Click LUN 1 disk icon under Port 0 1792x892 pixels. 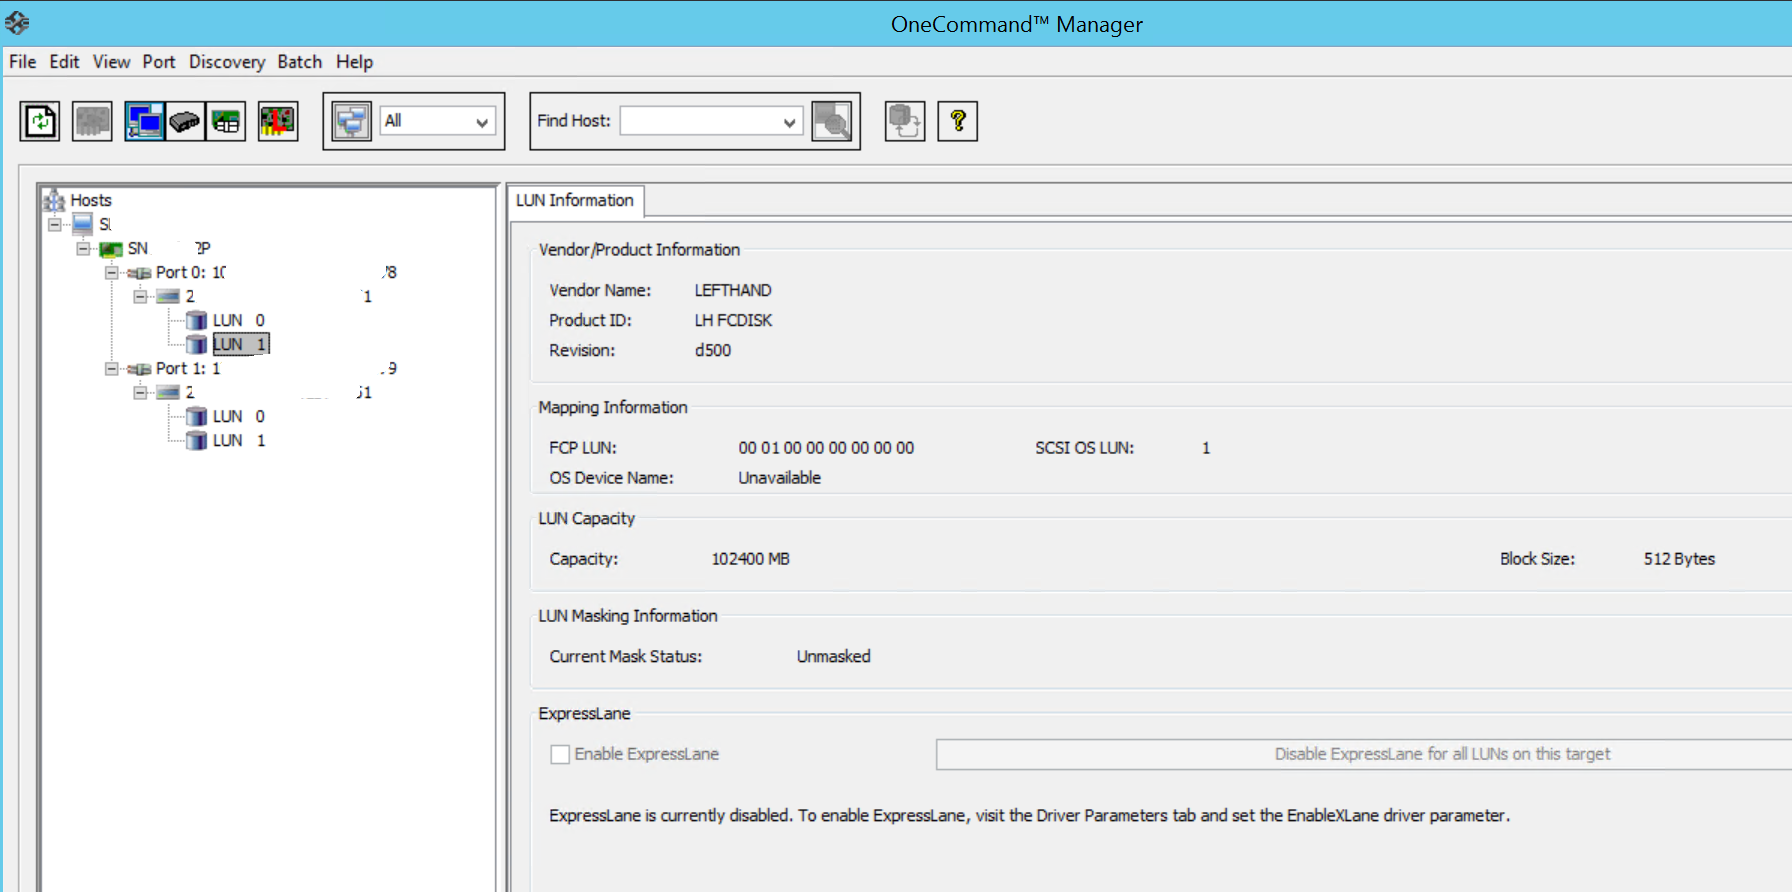197,344
